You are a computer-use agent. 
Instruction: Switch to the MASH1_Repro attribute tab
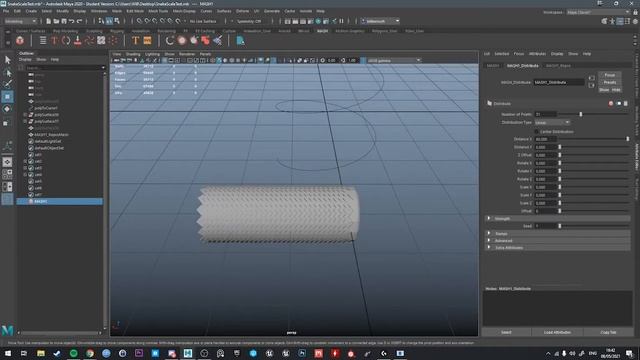558,65
